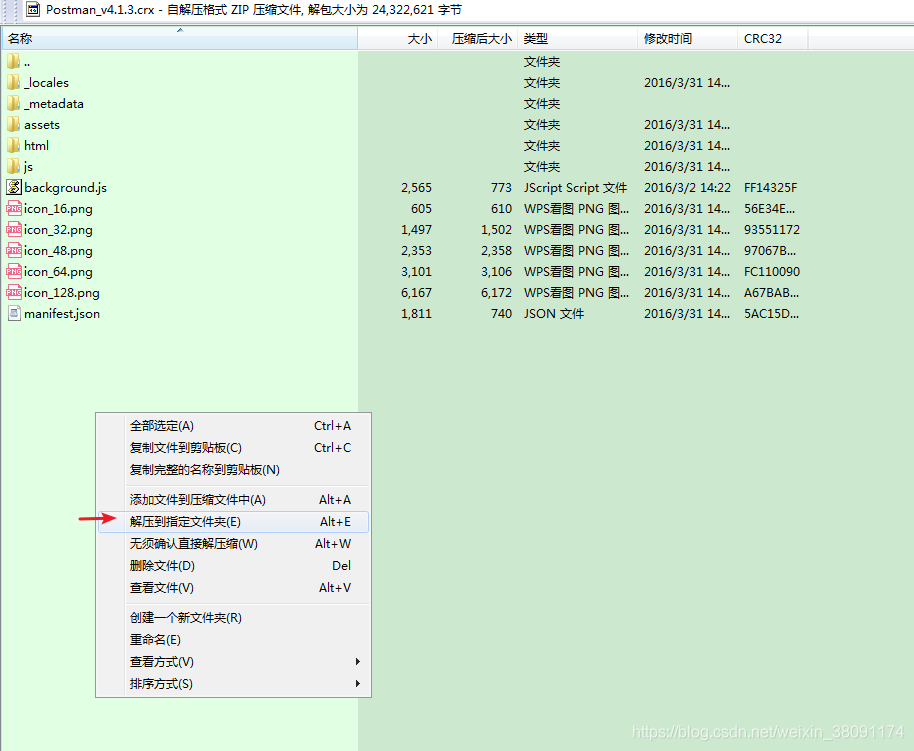Click CRC32 value FF14325F
Viewport: 914px width, 751px height.
click(x=770, y=188)
